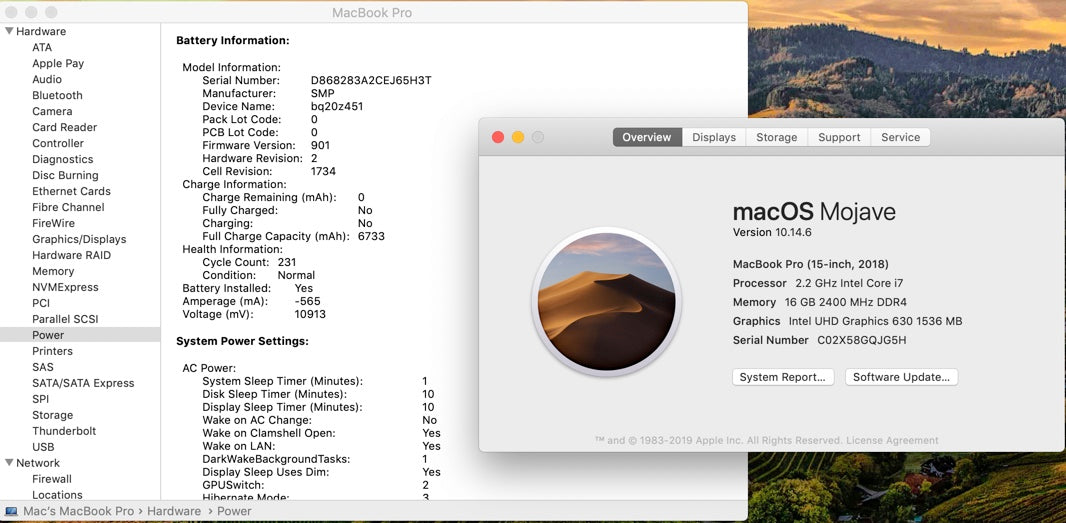This screenshot has width=1066, height=523.
Task: Select Audio hardware entry
Action: coord(47,80)
